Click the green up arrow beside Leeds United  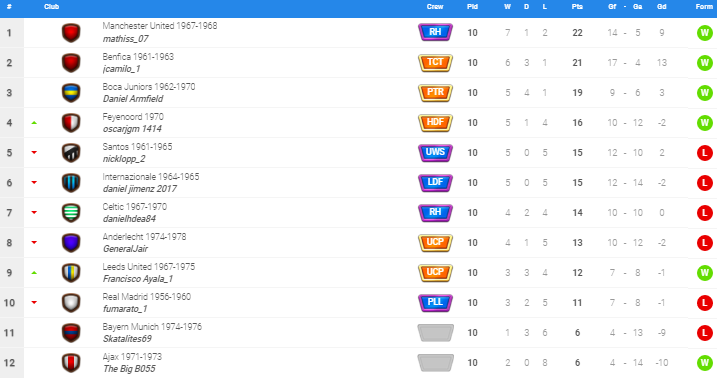[34, 273]
